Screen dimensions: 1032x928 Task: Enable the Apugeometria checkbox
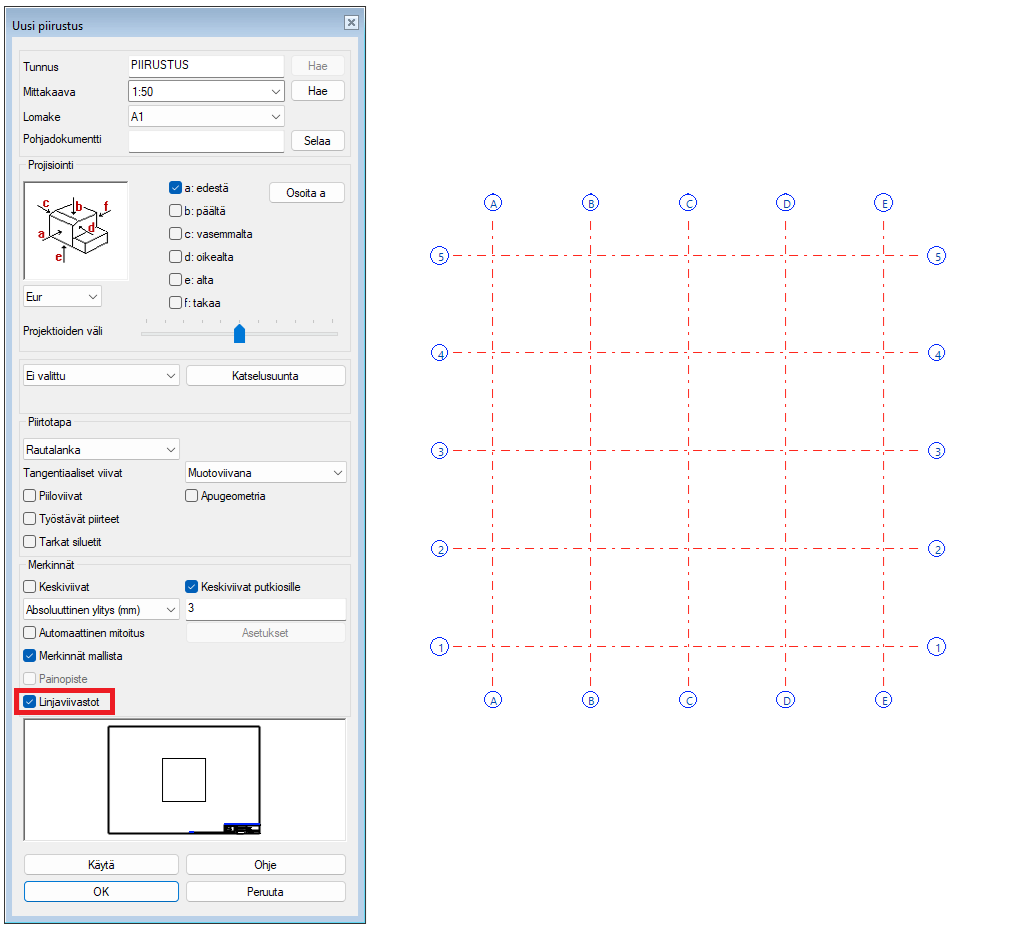point(193,495)
